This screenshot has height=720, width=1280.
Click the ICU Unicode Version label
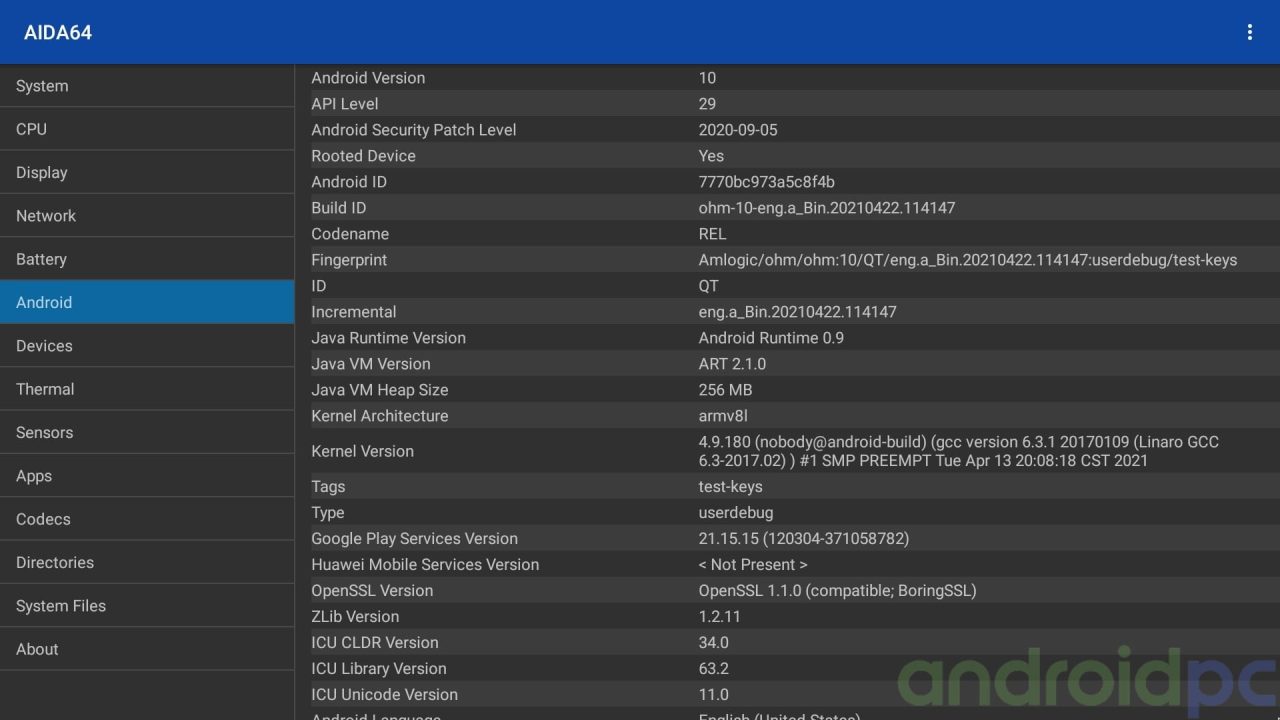click(384, 695)
